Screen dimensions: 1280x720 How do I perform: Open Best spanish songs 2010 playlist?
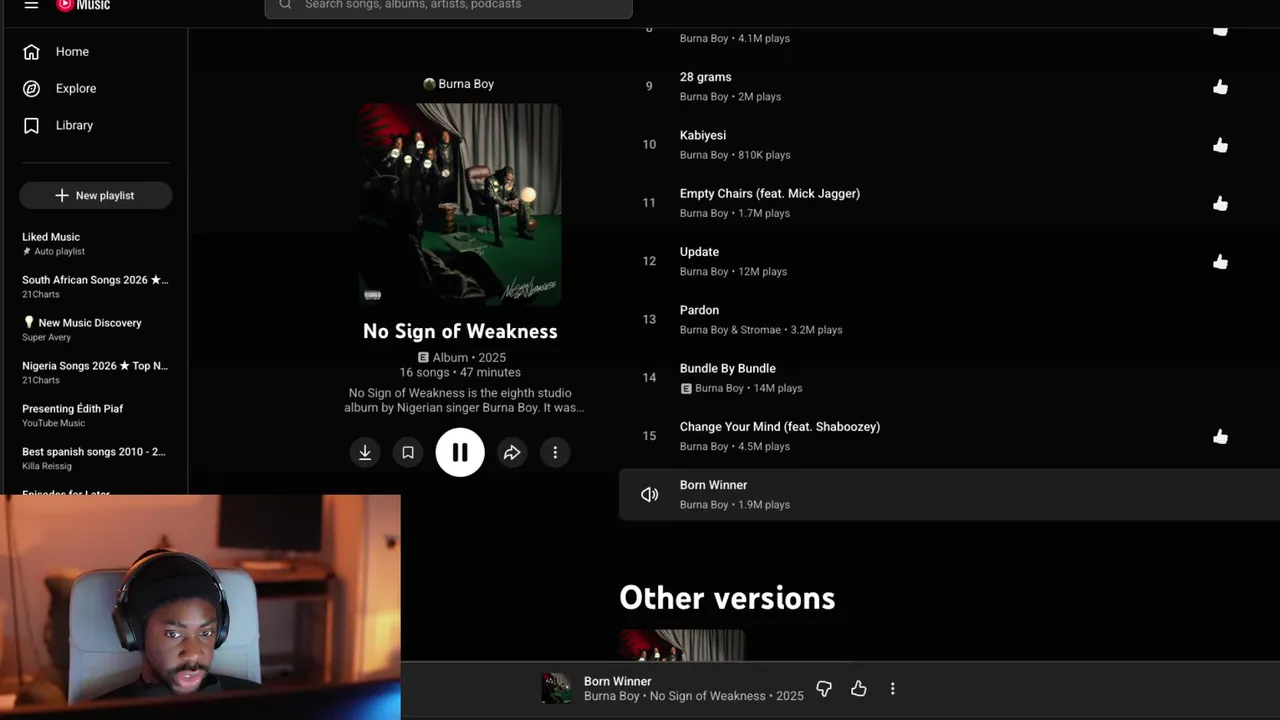point(96,459)
